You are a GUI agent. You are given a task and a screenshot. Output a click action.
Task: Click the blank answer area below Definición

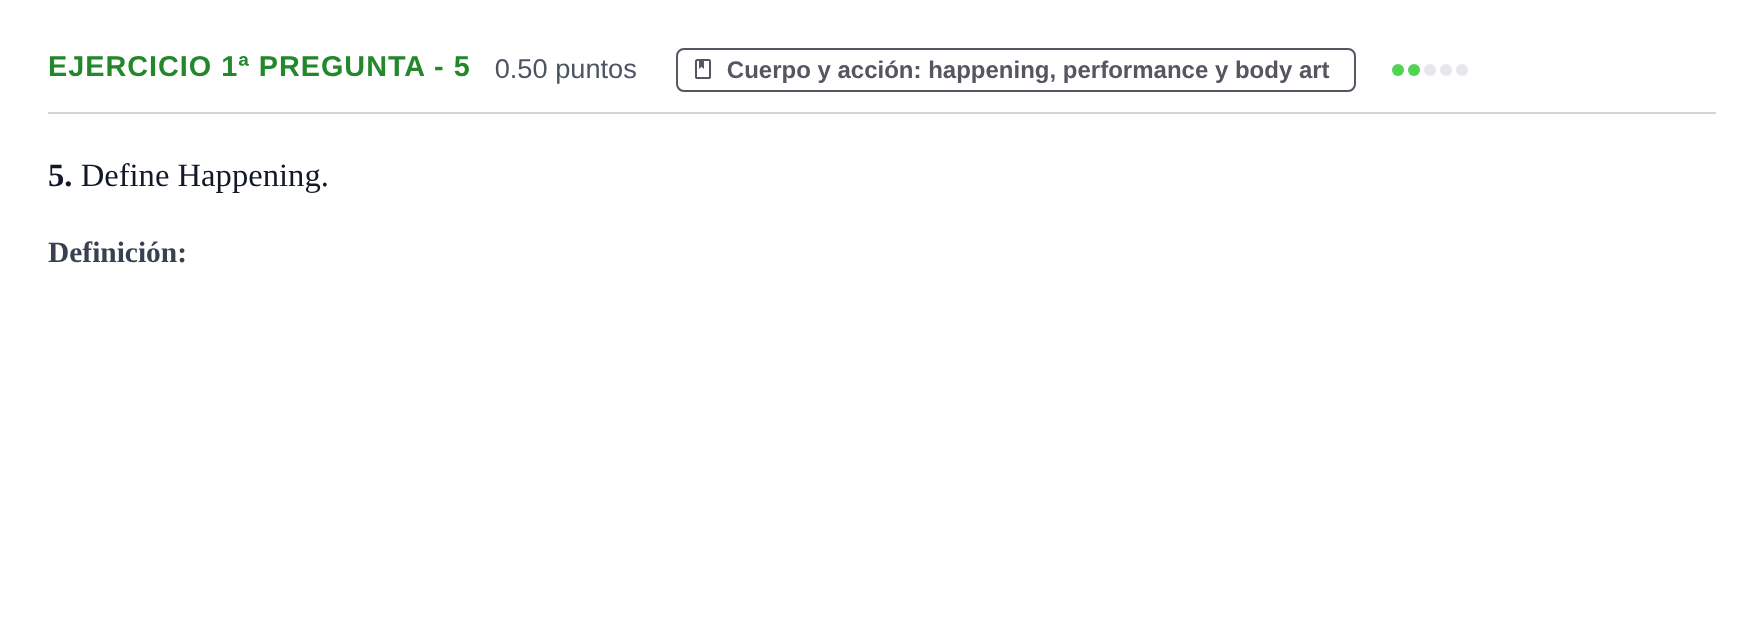point(882,440)
